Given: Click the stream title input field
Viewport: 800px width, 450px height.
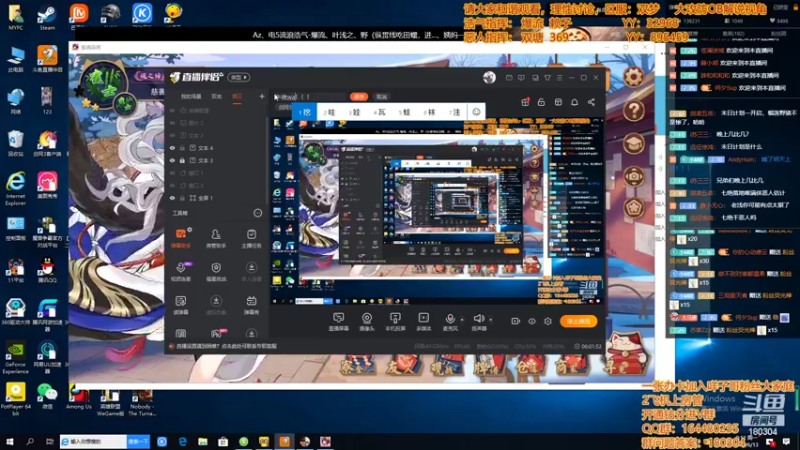Looking at the screenshot, I should pos(310,96).
